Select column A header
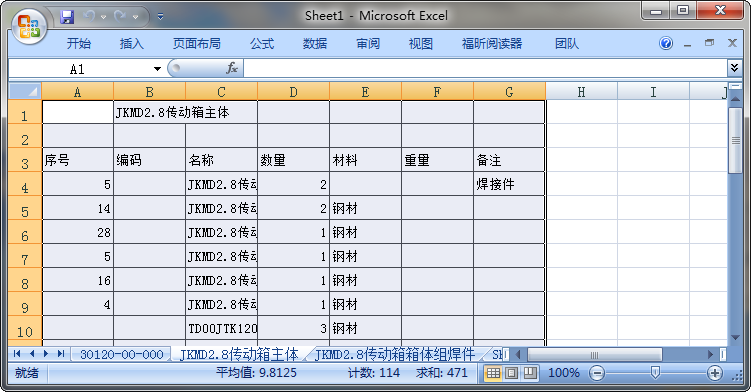Viewport: 751px width, 392px height. coord(78,92)
